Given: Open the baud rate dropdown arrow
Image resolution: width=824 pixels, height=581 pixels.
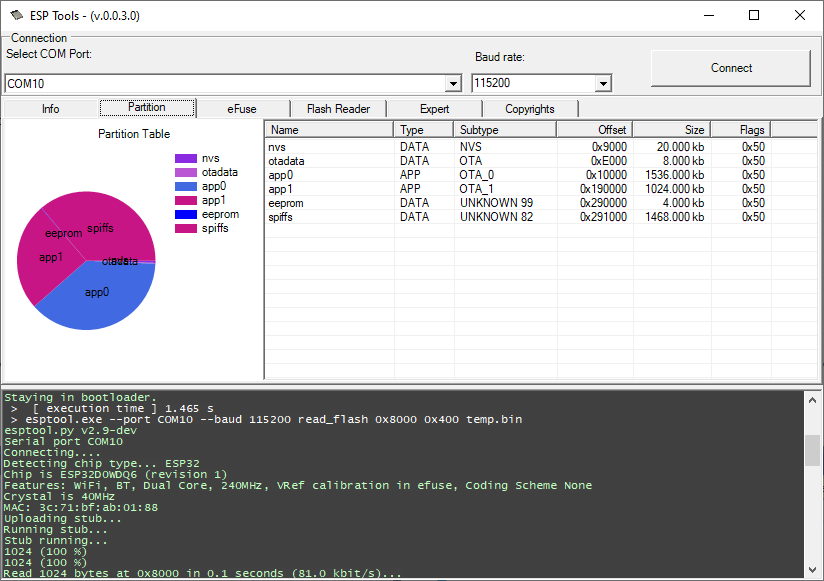Looking at the screenshot, I should [603, 83].
